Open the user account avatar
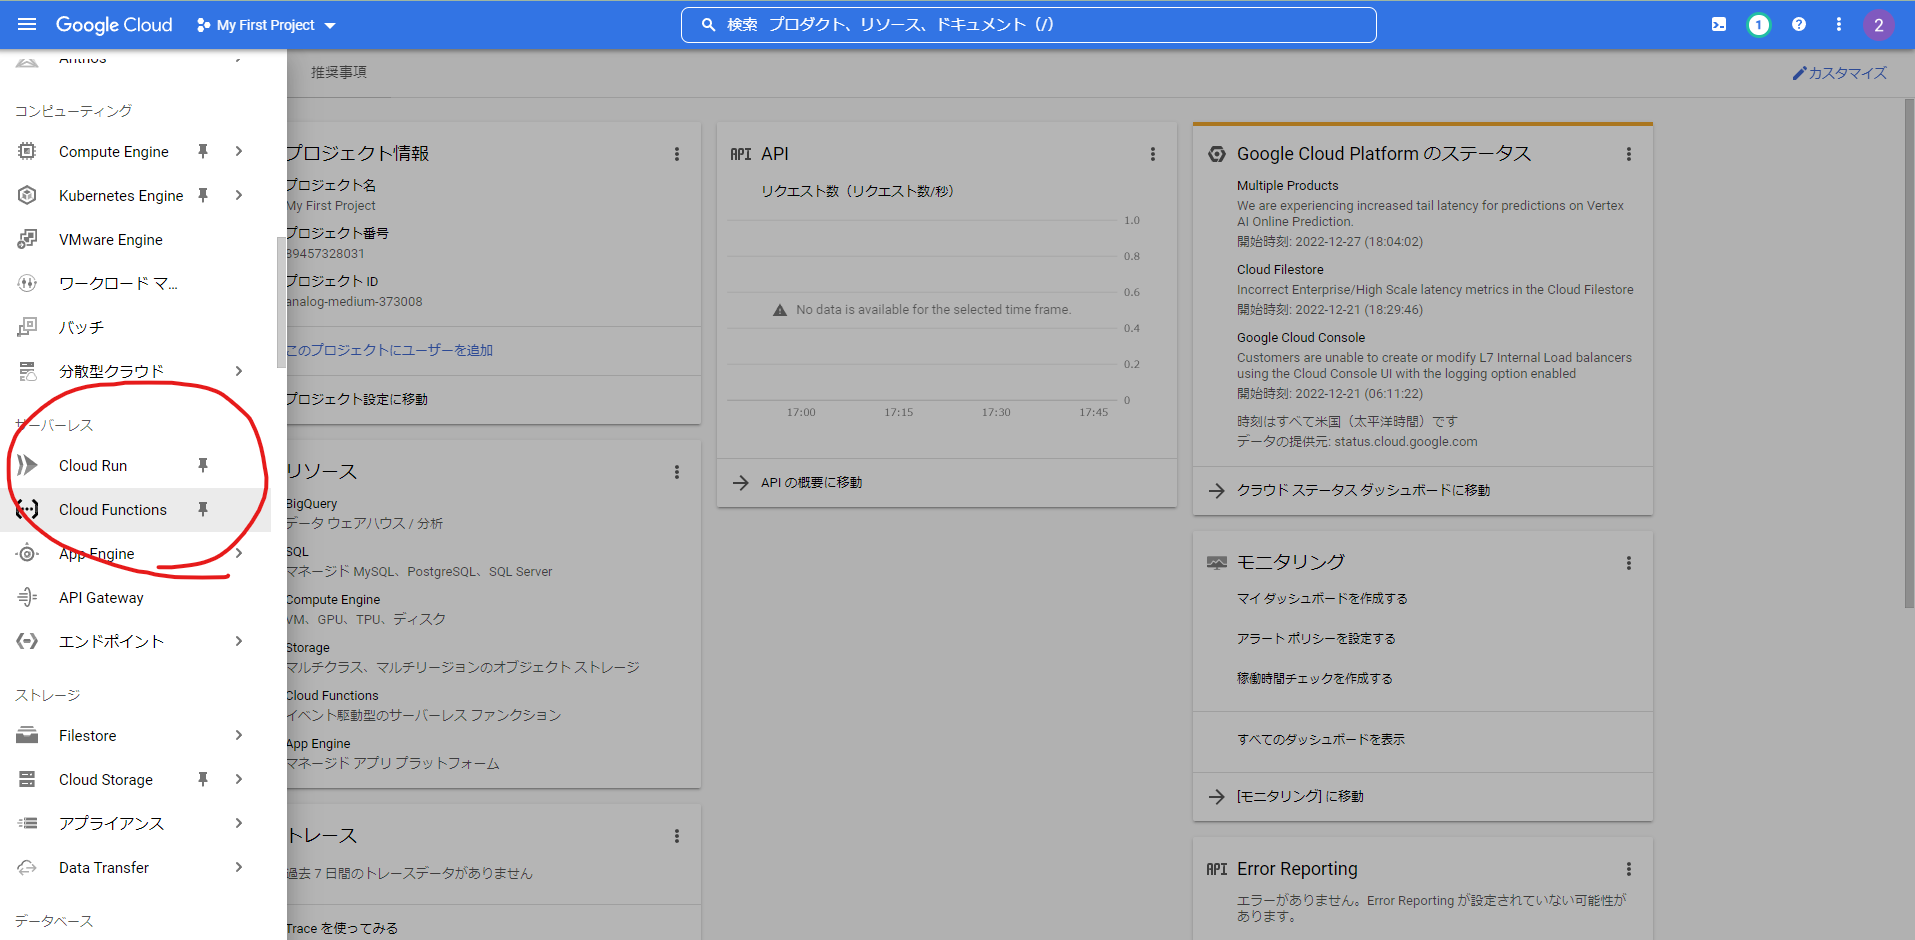 coord(1879,24)
